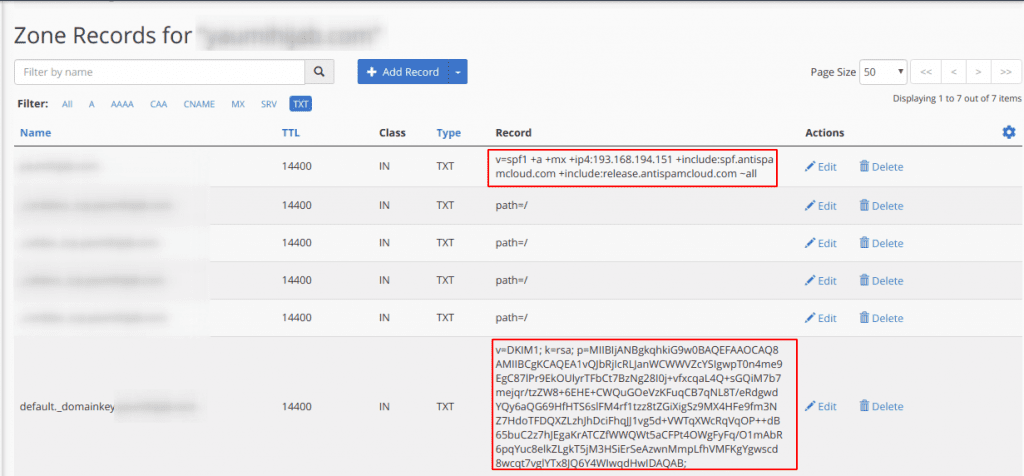Sort records by TTL column
This screenshot has width=1024, height=476.
coord(291,133)
